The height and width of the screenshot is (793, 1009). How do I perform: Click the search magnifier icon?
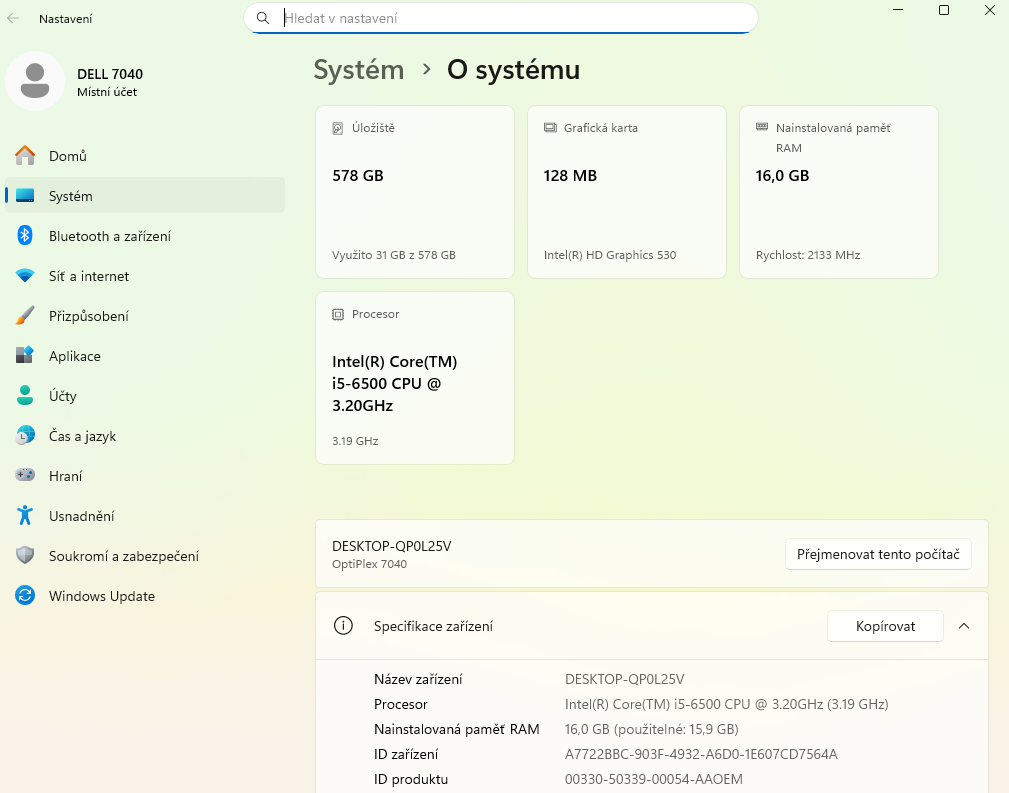click(262, 18)
